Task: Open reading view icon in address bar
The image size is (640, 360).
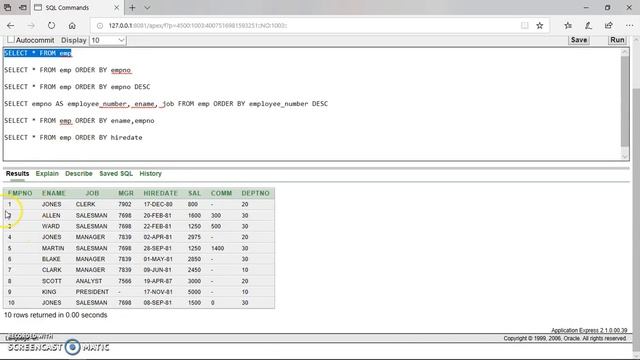Action: point(524,26)
